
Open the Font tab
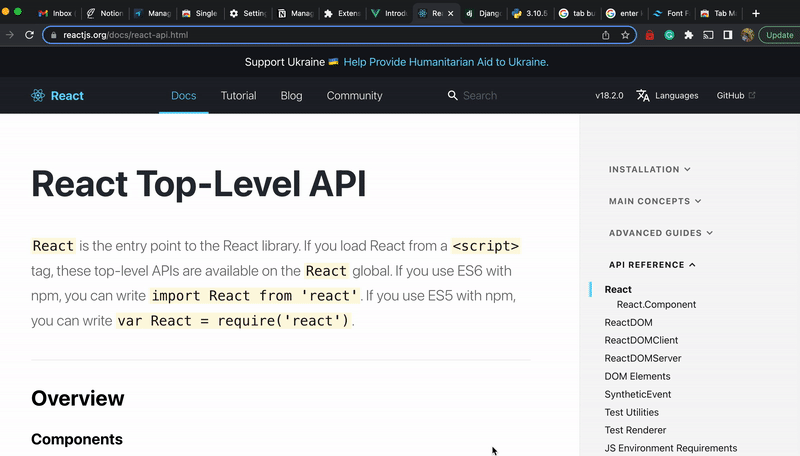(x=671, y=13)
